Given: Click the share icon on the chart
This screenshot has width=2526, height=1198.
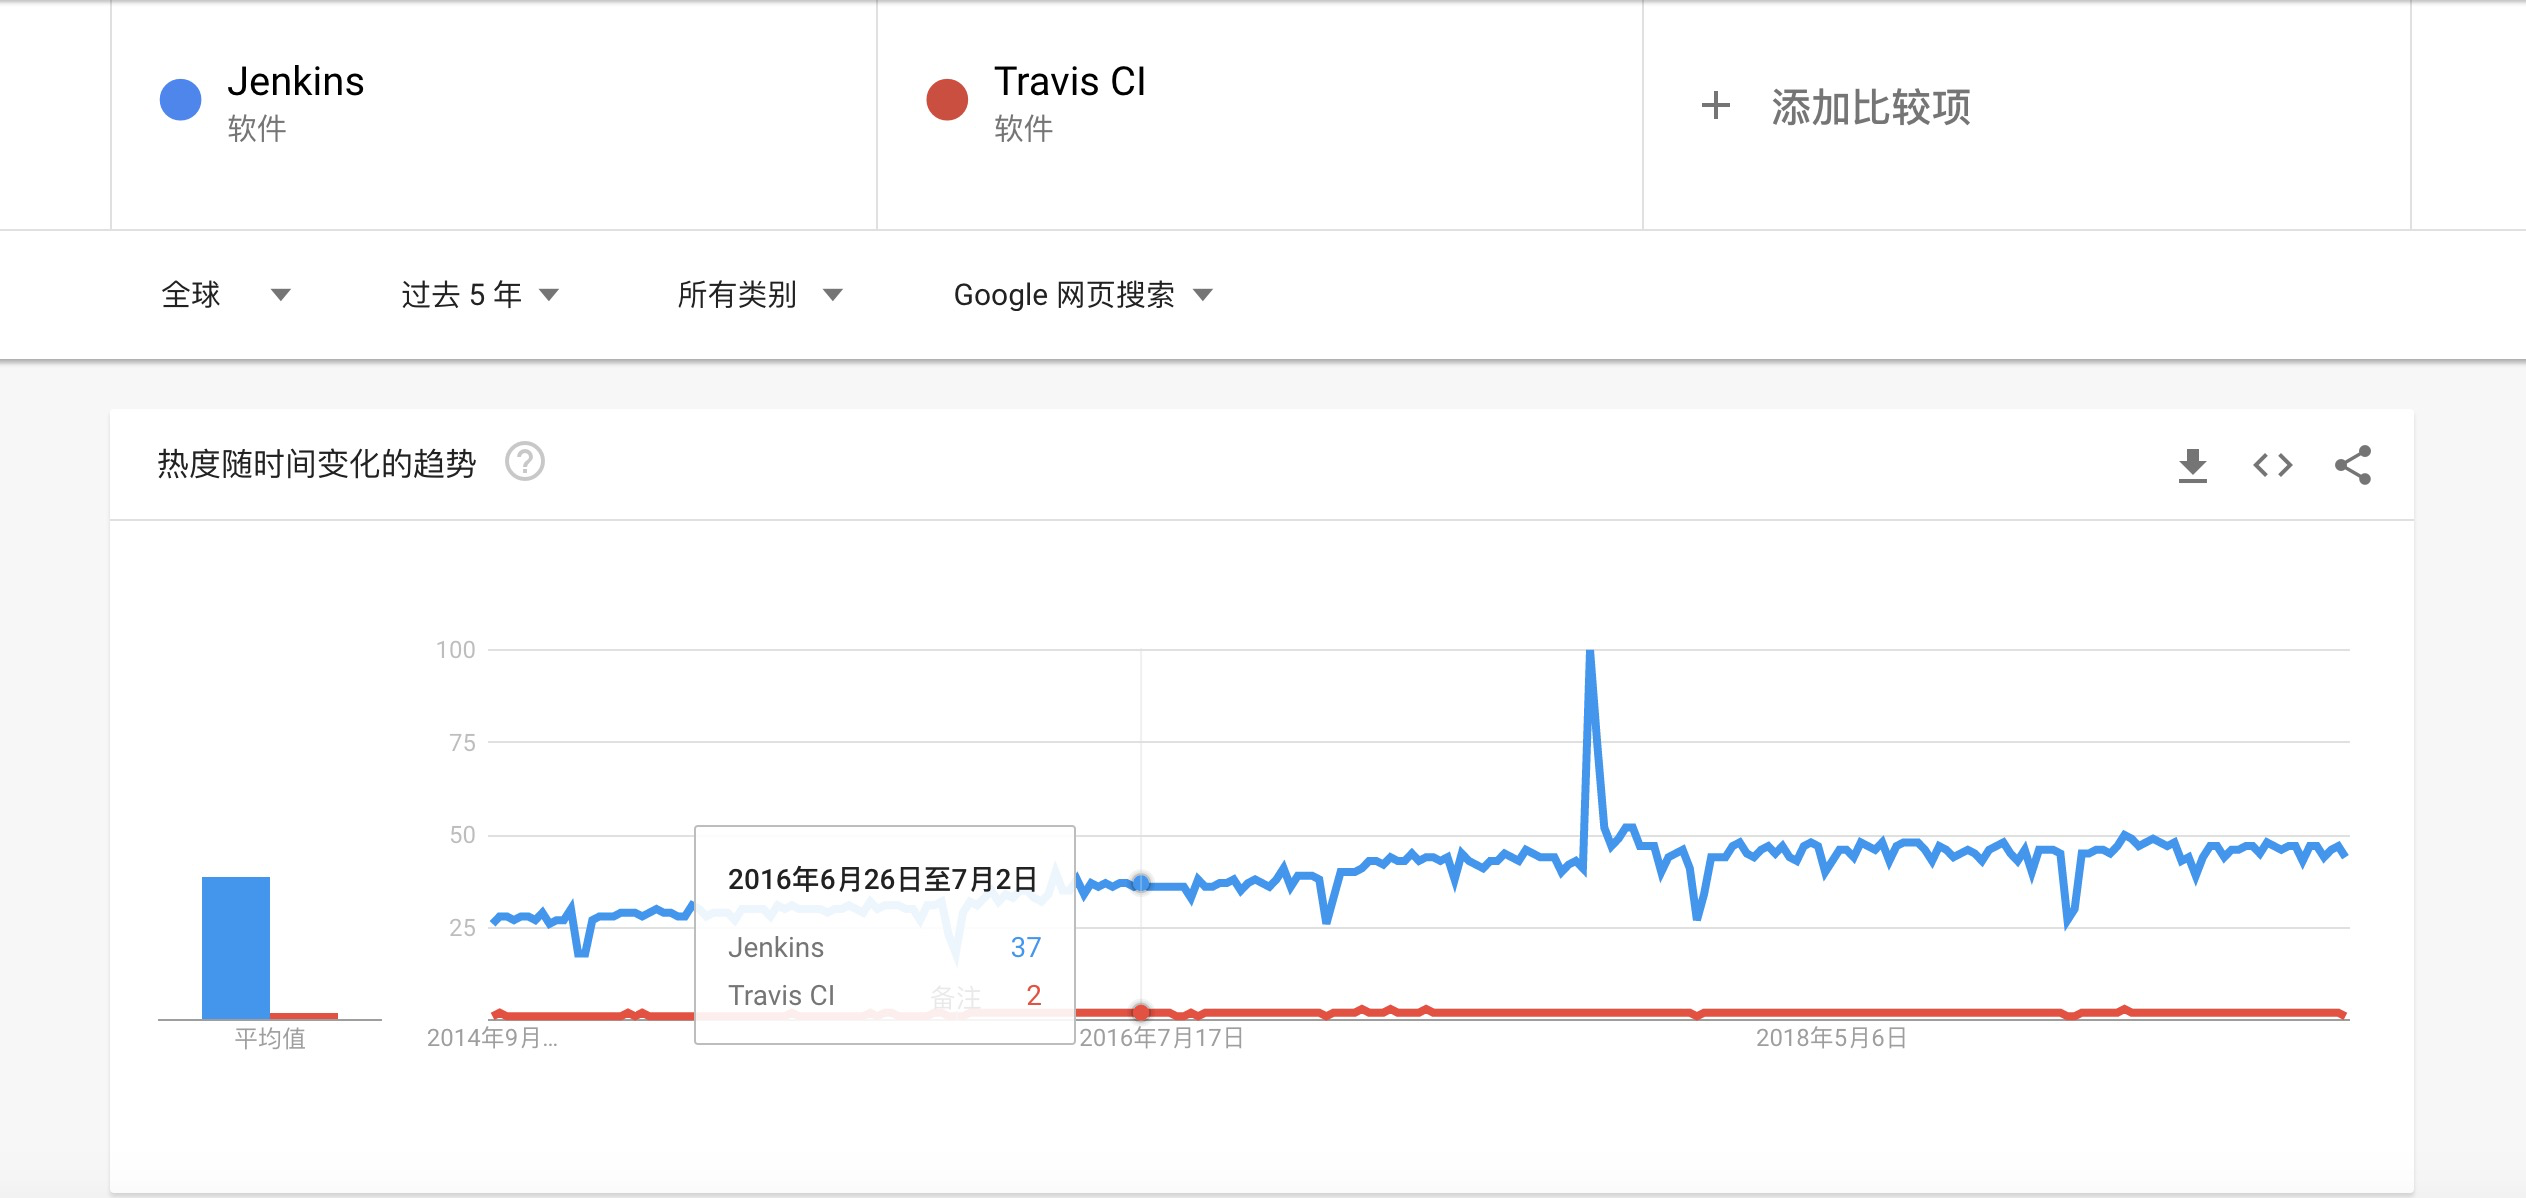Looking at the screenshot, I should coord(2352,465).
